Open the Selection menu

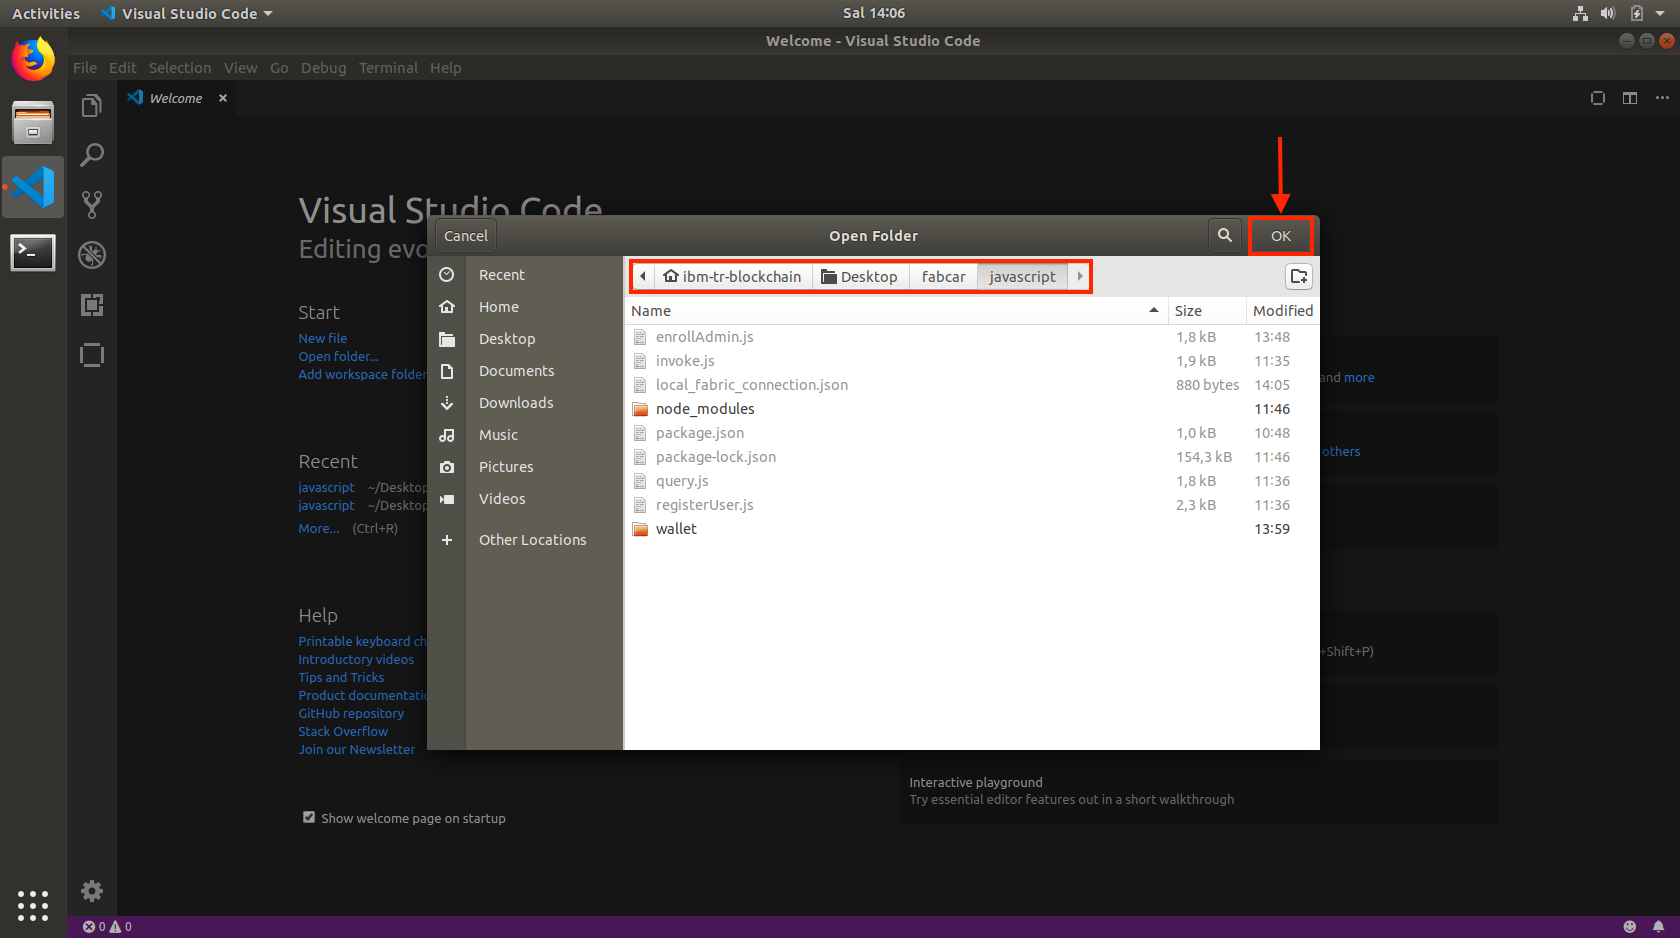tap(180, 68)
